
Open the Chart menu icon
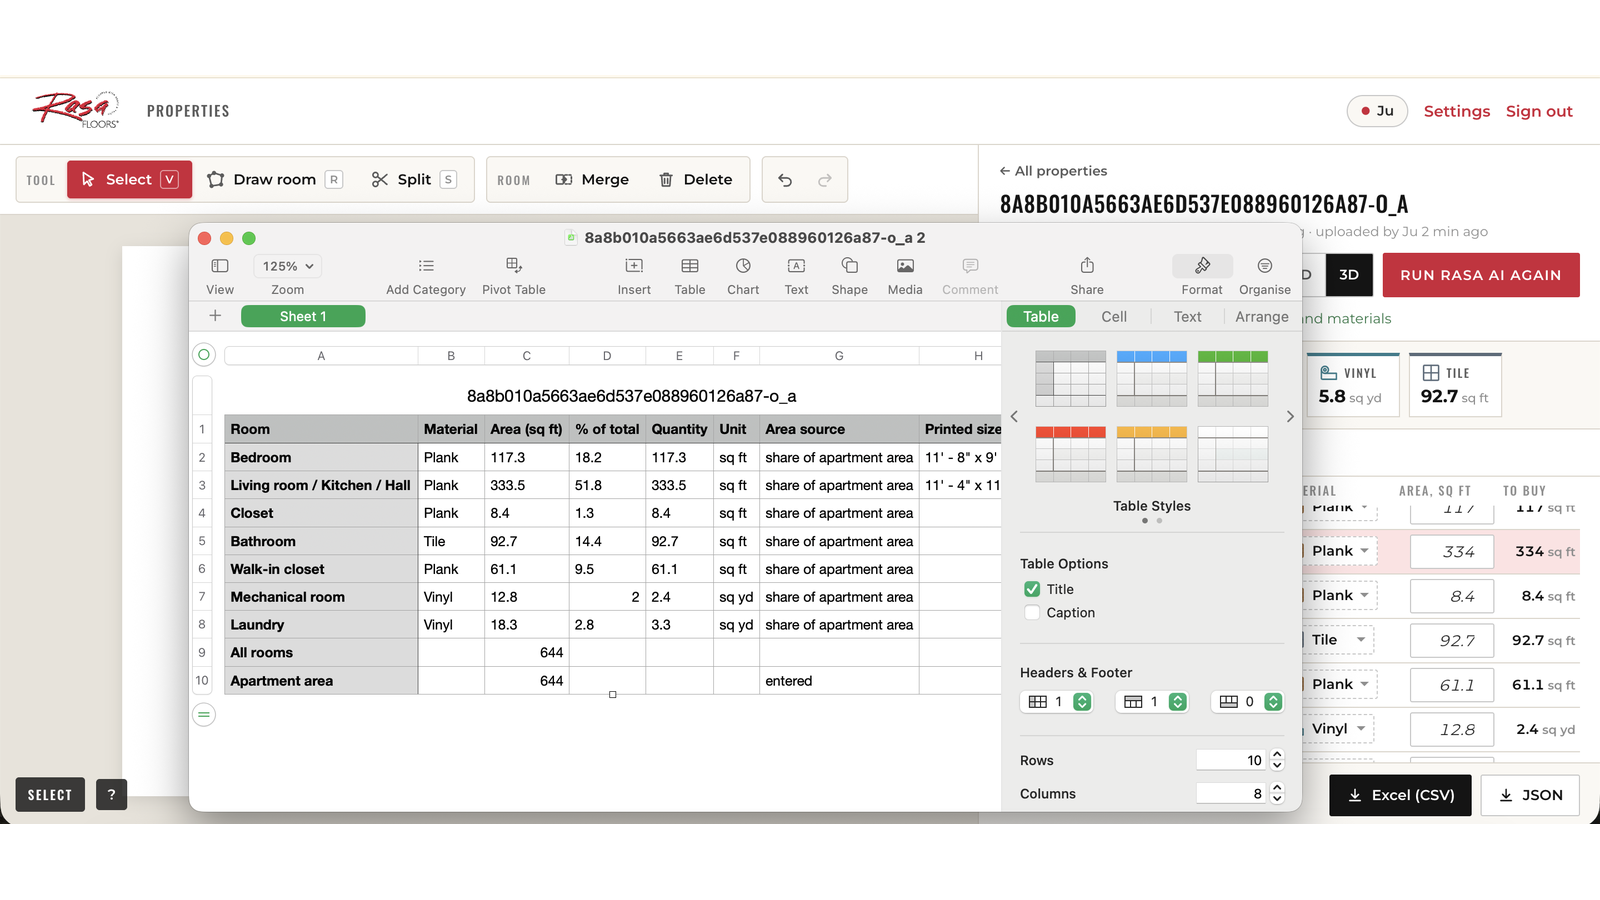(743, 266)
